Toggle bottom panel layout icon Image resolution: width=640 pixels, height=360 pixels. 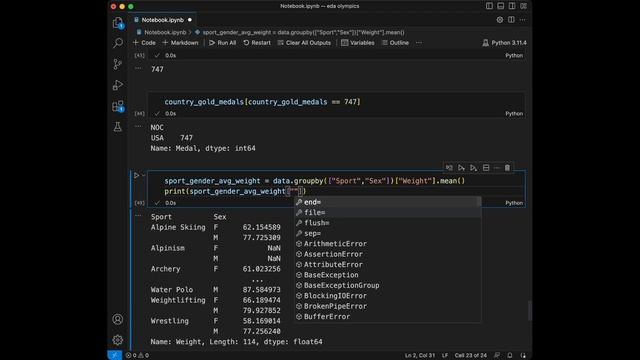click(500, 6)
